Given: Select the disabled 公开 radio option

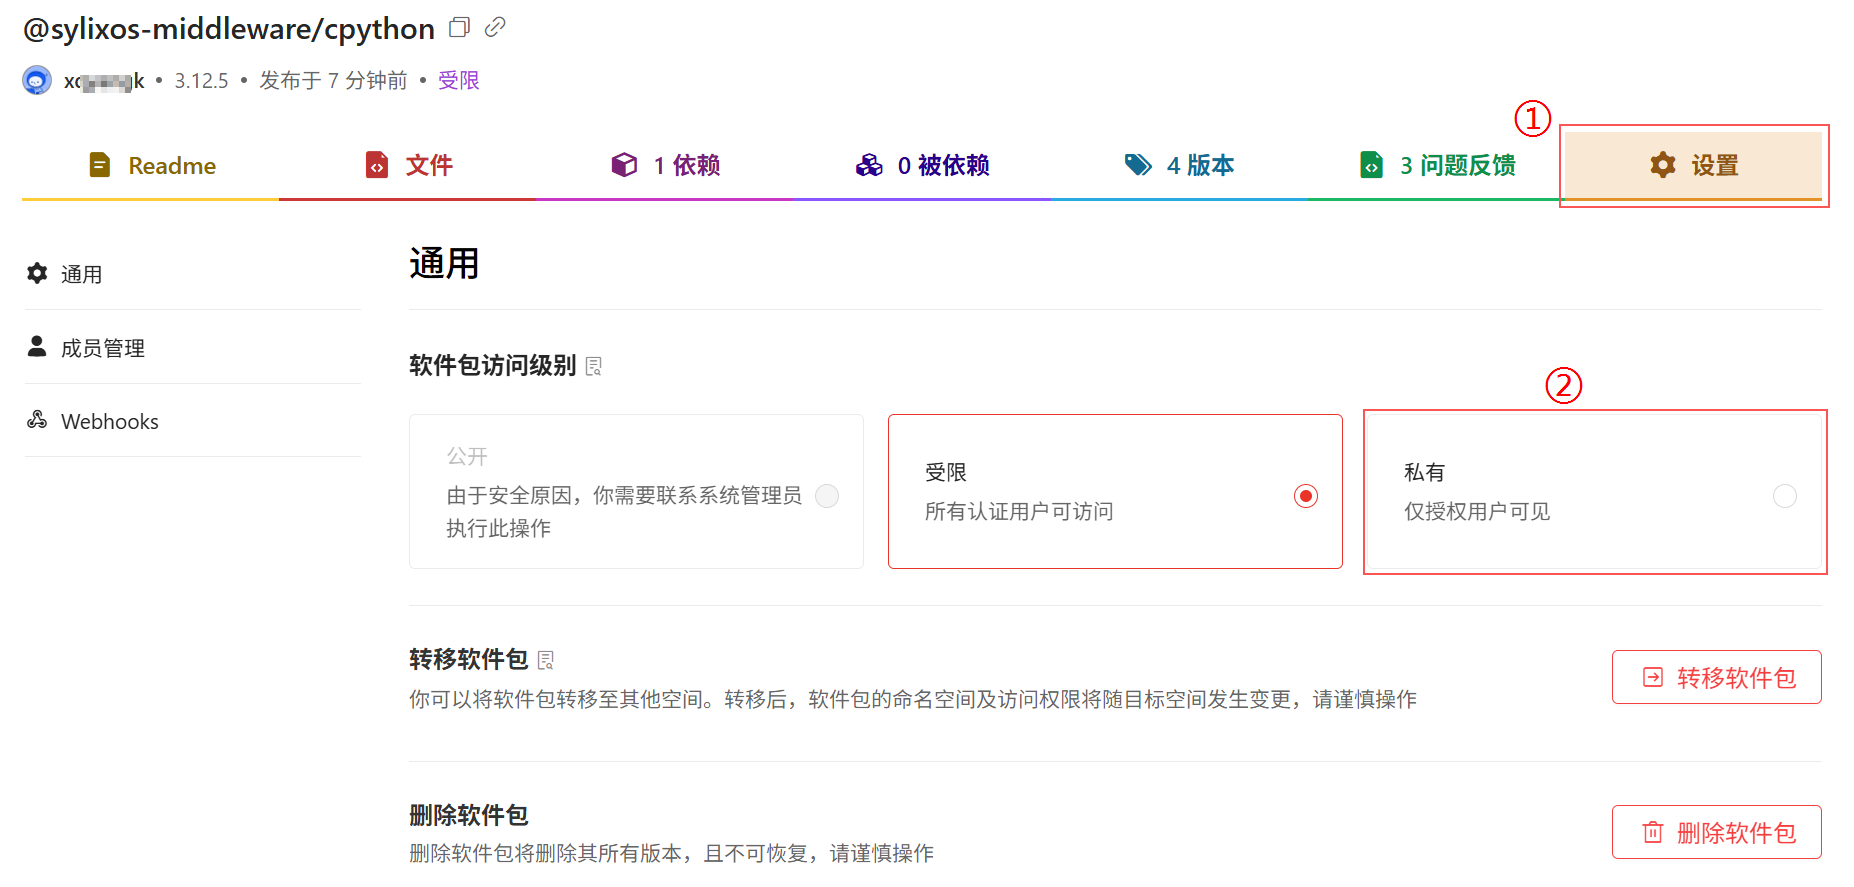Looking at the screenshot, I should click(827, 496).
